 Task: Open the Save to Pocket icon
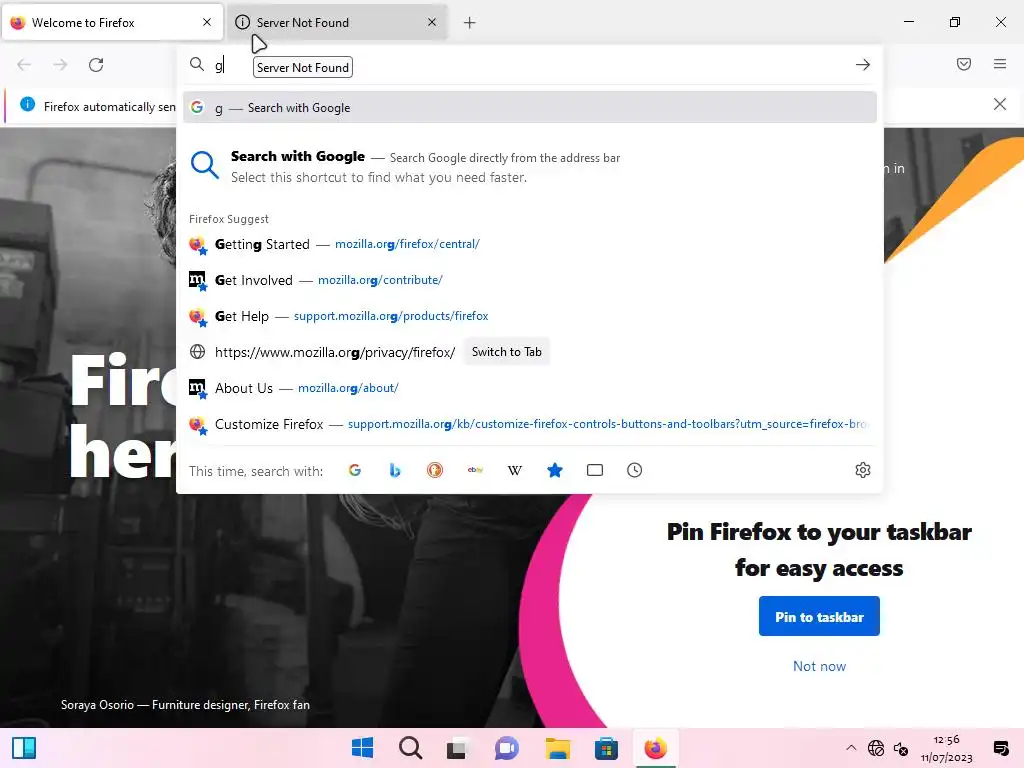pos(964,64)
